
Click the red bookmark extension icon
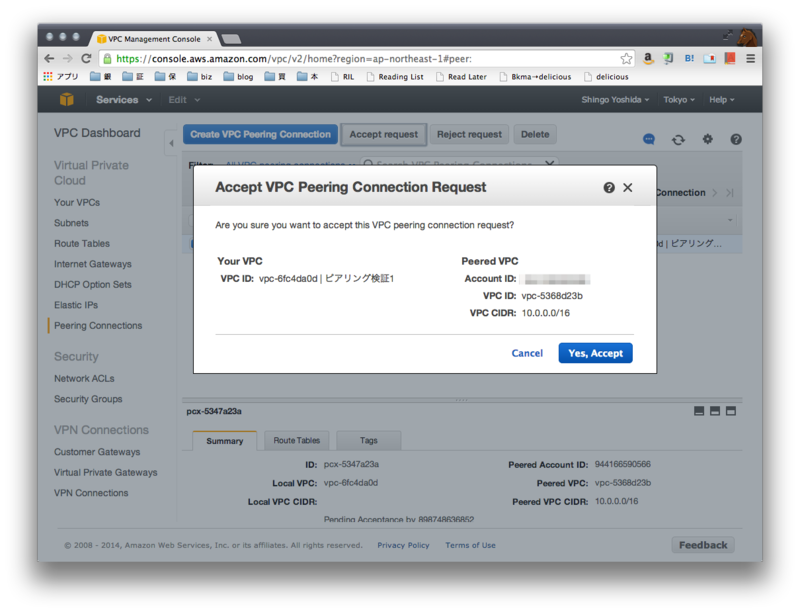(730, 59)
